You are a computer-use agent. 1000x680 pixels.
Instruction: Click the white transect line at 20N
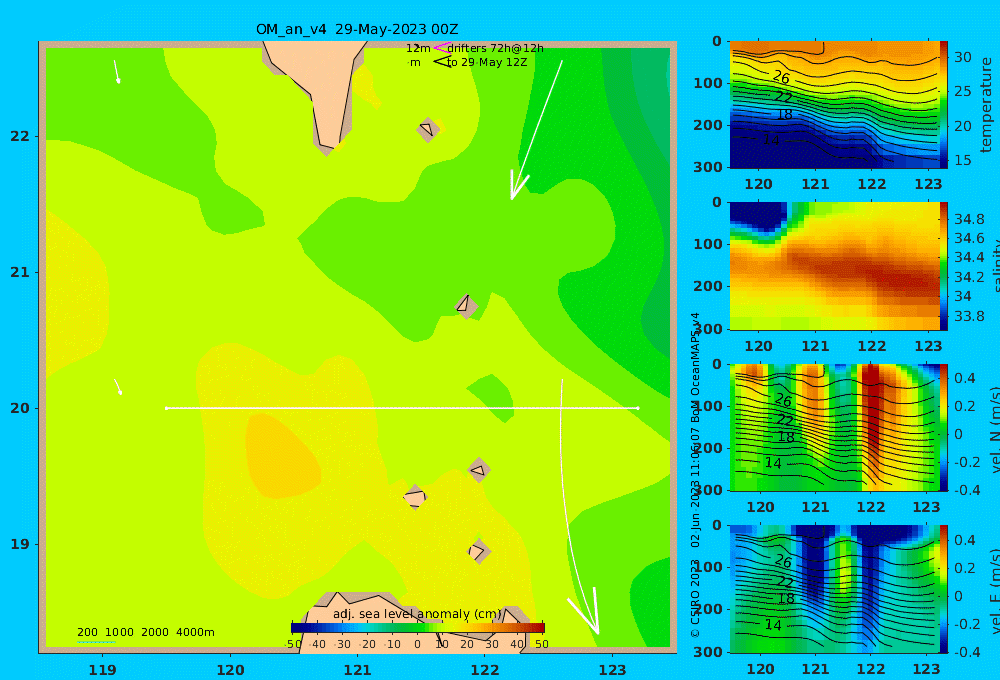coord(402,408)
